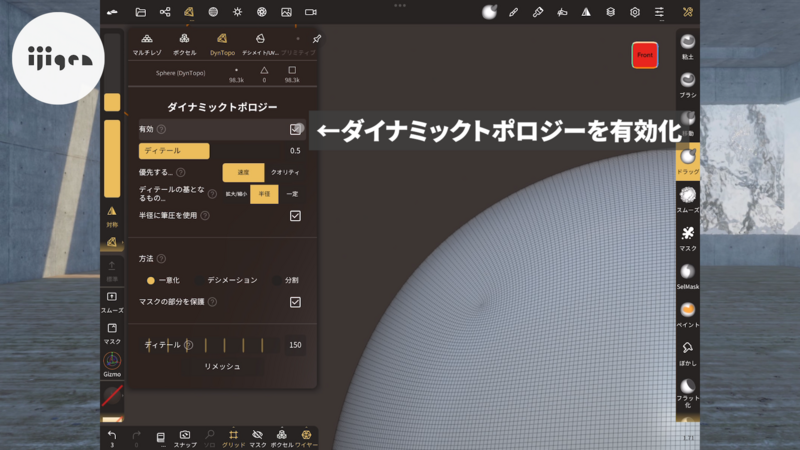Toggle マスク visibility in bottom bar
This screenshot has width=800, height=450.
coord(258,438)
